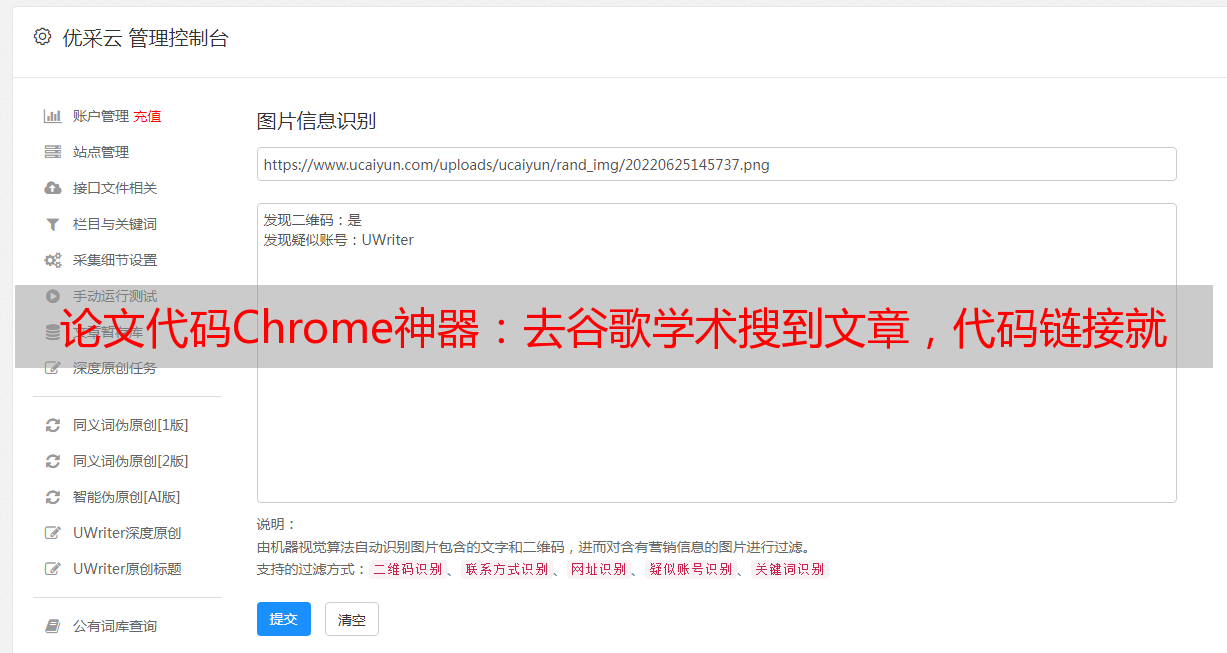Screen dimensions: 1227x653
Task: Click the gear icon beside 优采云 管理控制台
Action: [x=42, y=37]
